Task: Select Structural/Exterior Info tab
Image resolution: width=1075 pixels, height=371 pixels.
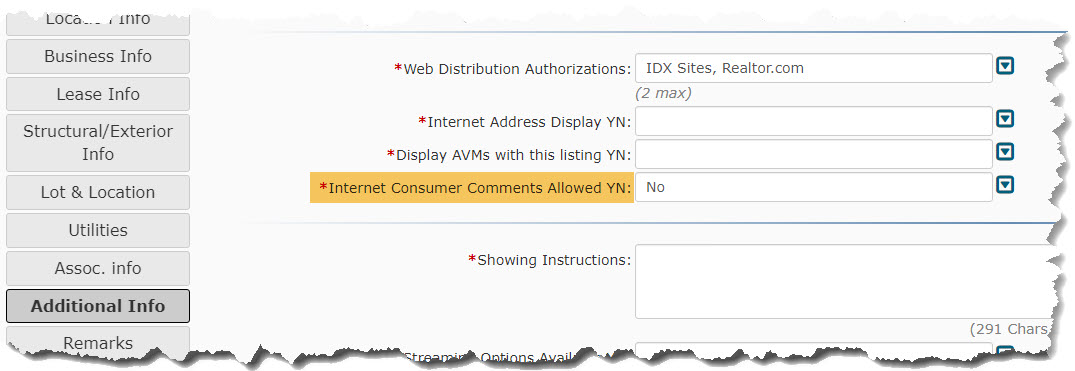Action: coord(98,143)
